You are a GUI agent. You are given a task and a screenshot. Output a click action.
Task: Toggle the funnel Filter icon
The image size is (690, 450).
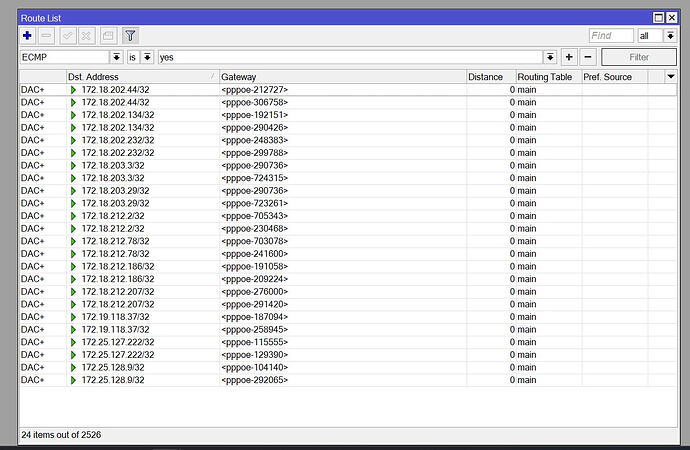pos(130,36)
